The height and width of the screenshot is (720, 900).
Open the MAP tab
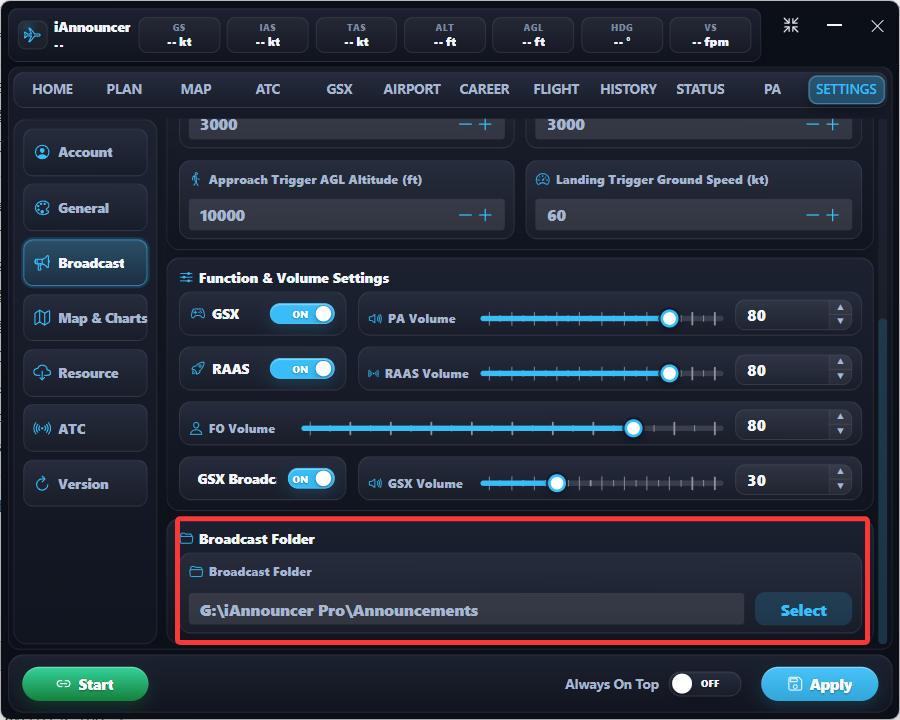[x=196, y=90]
